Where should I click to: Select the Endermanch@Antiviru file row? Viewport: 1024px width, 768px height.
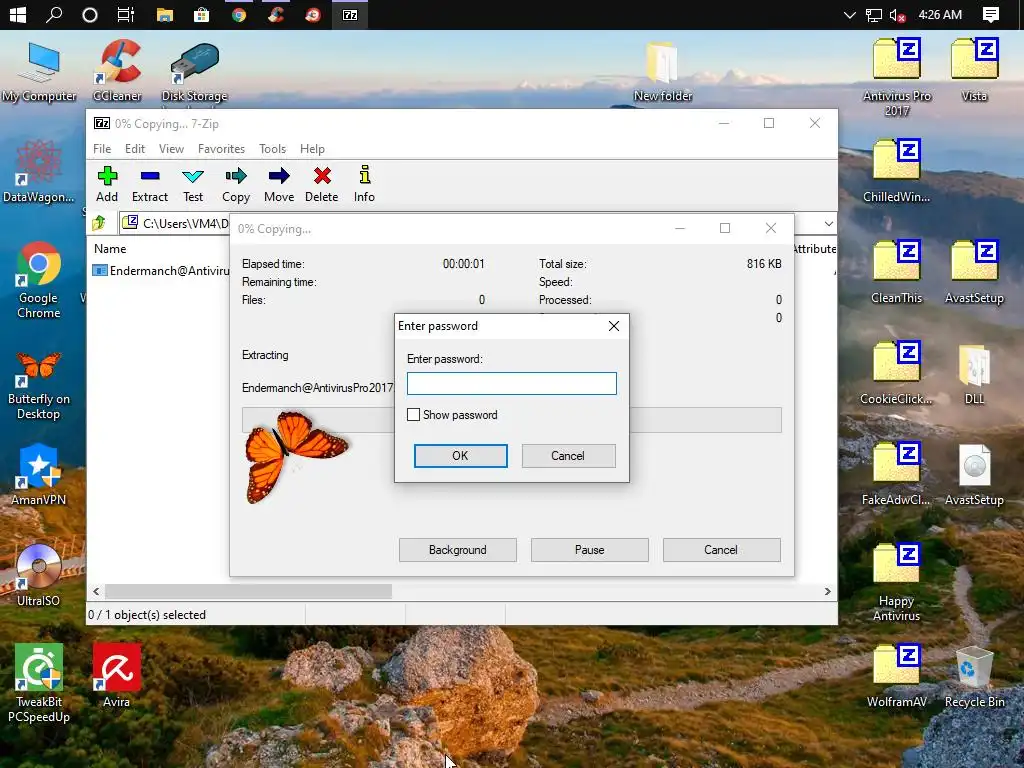point(161,270)
